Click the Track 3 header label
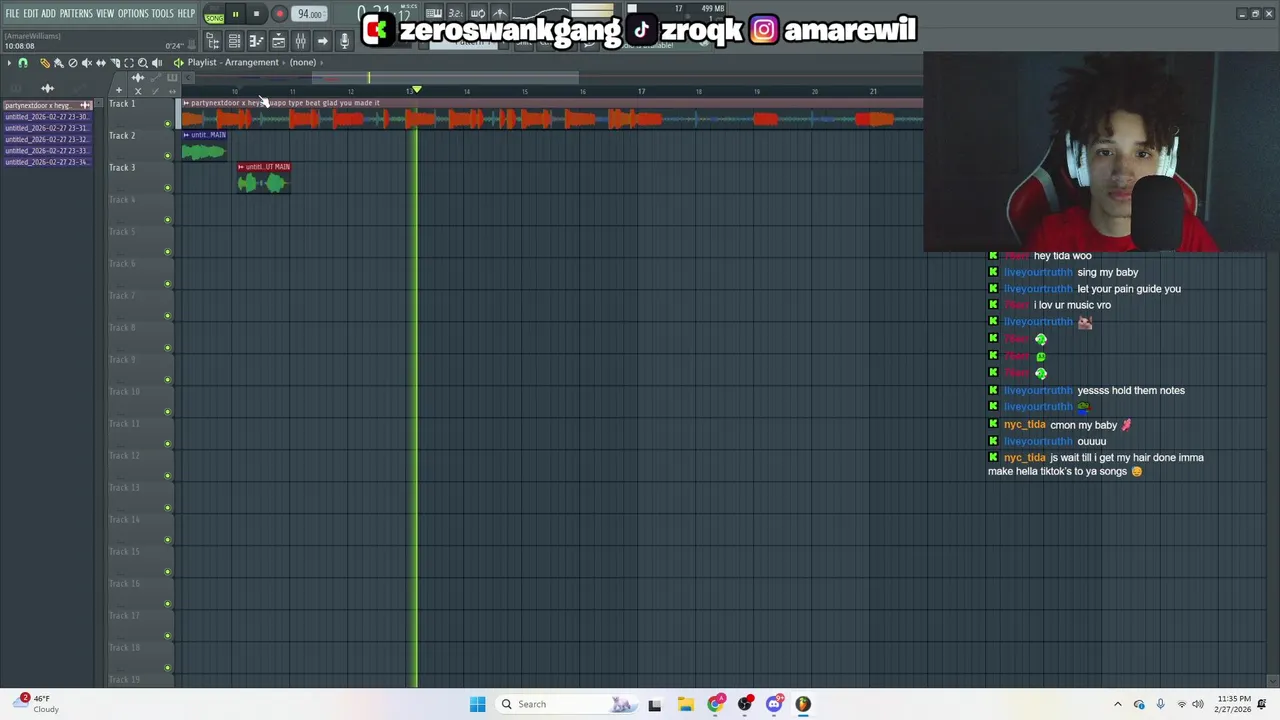Screen dimensions: 1280x720 pyautogui.click(x=122, y=168)
